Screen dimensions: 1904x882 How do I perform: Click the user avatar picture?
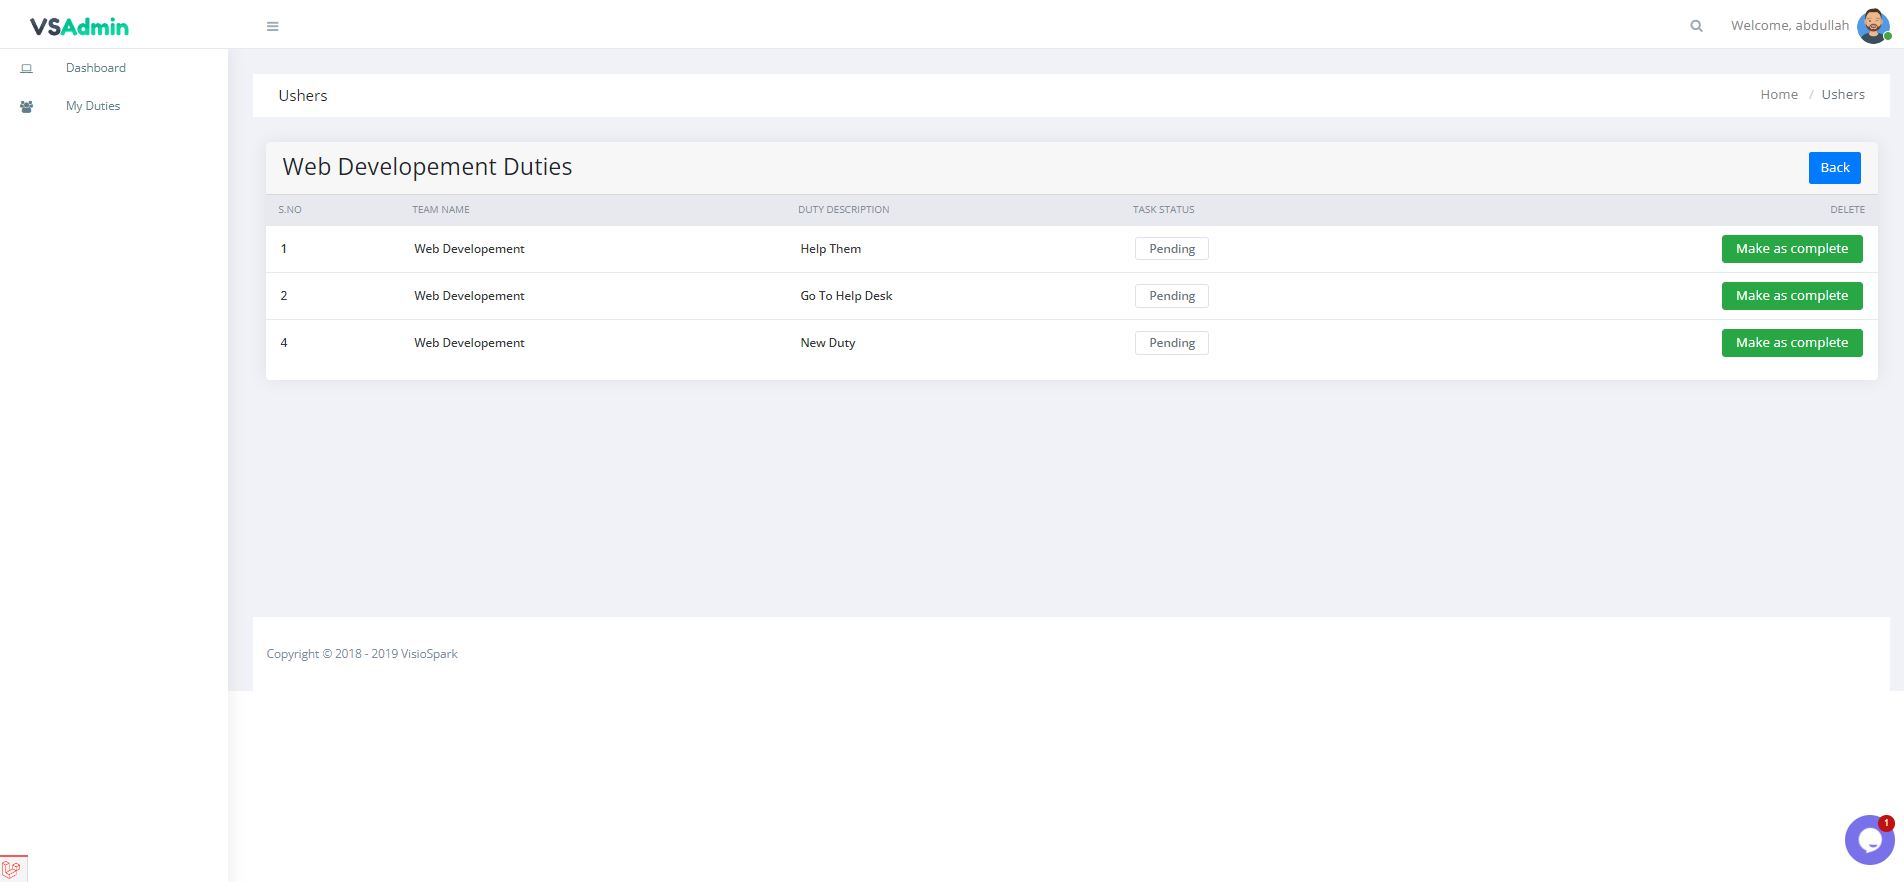coord(1872,26)
